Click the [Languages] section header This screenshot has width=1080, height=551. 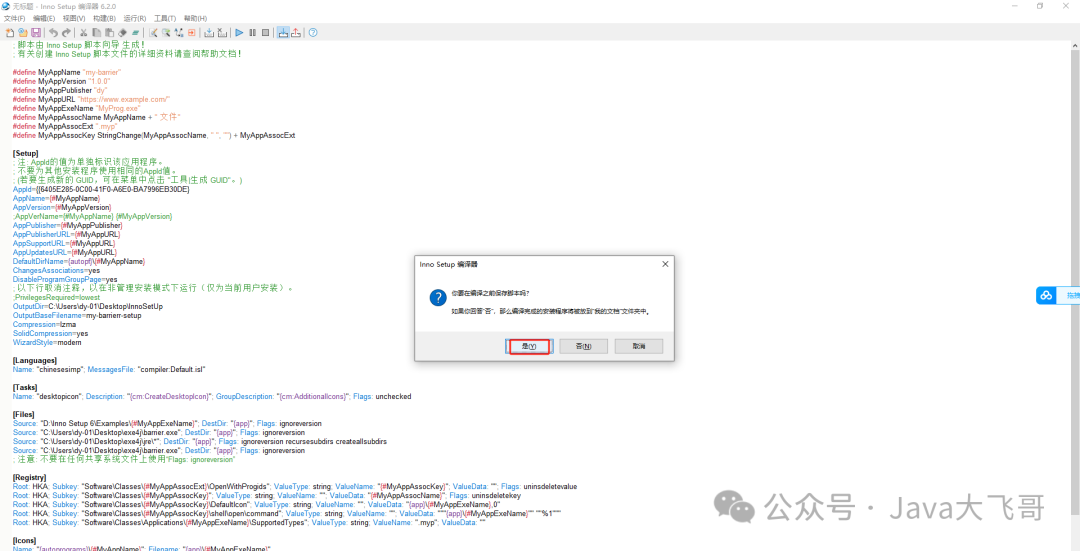click(x=34, y=360)
